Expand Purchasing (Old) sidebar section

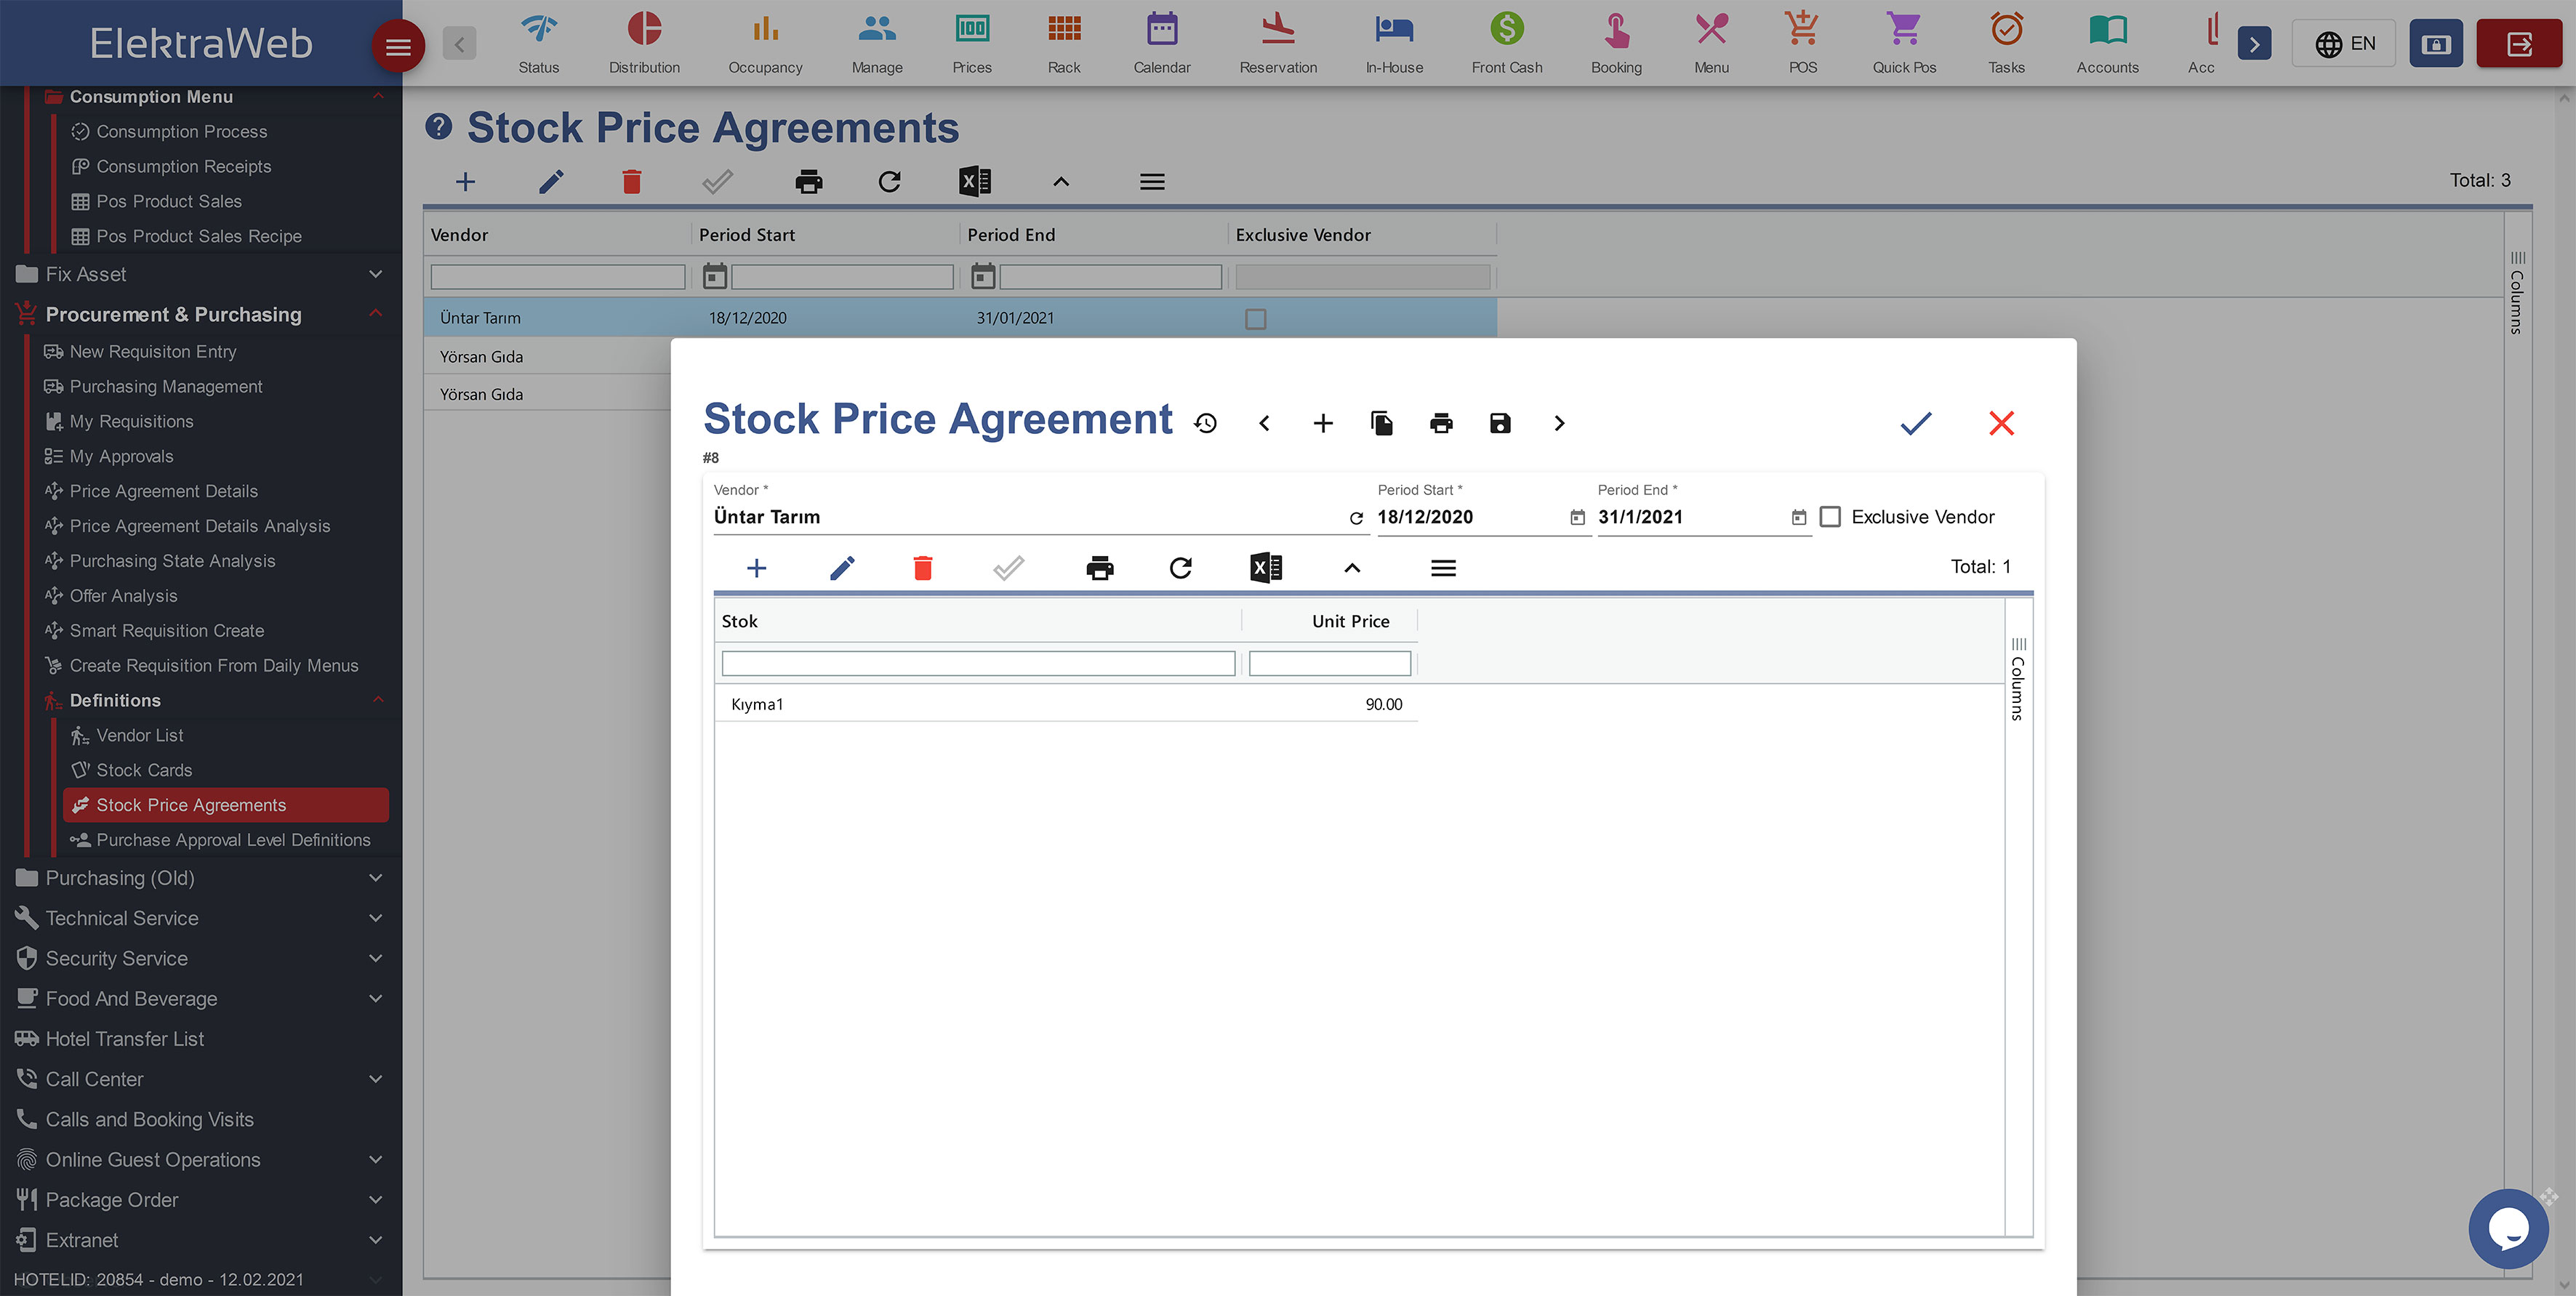376,878
